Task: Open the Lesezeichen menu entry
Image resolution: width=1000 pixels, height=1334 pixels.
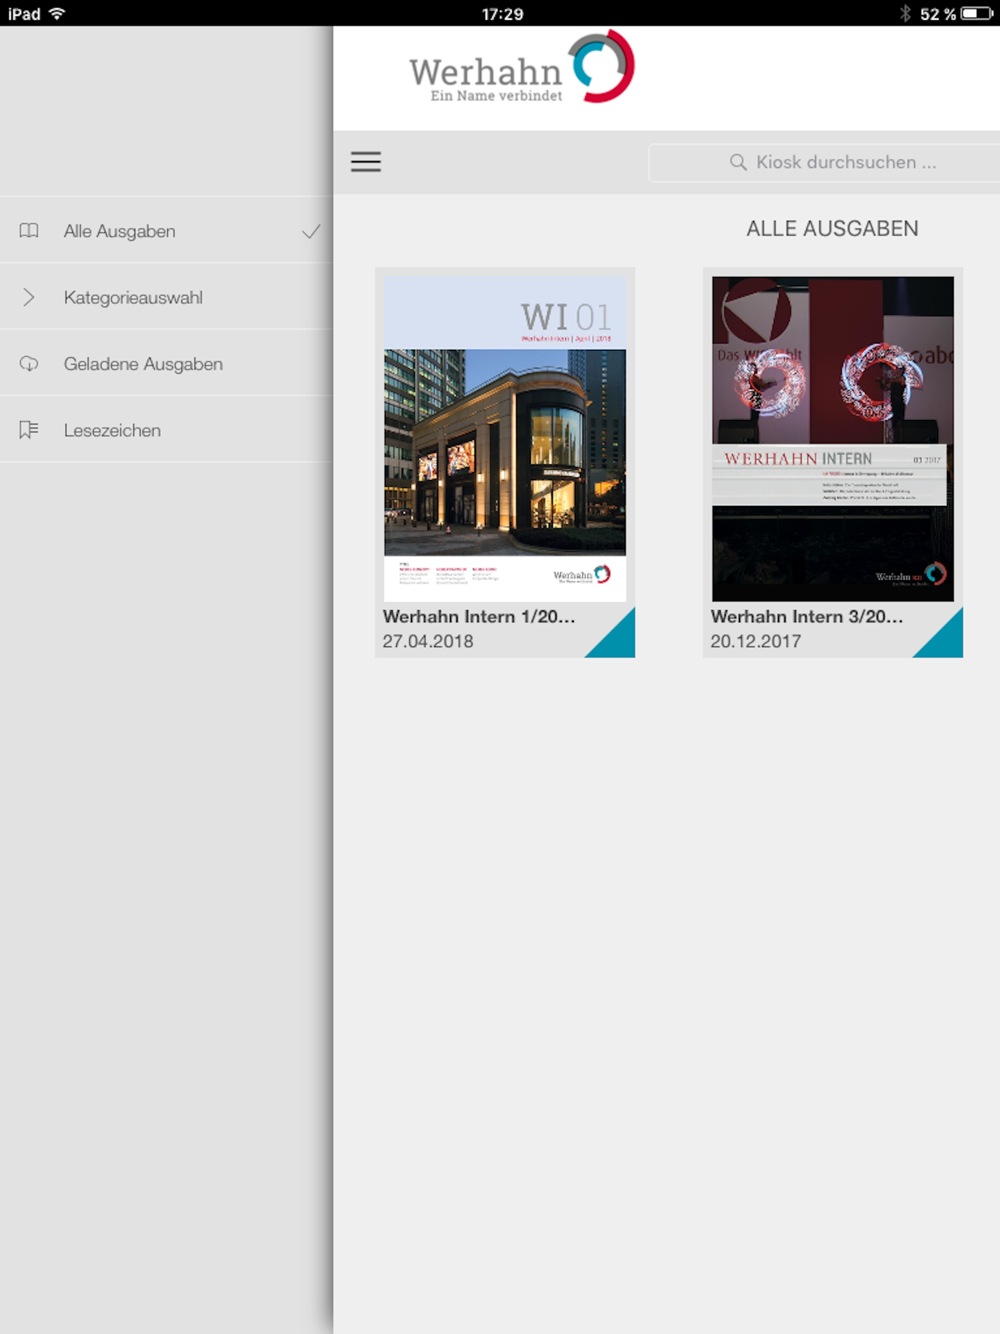Action: coord(166,430)
